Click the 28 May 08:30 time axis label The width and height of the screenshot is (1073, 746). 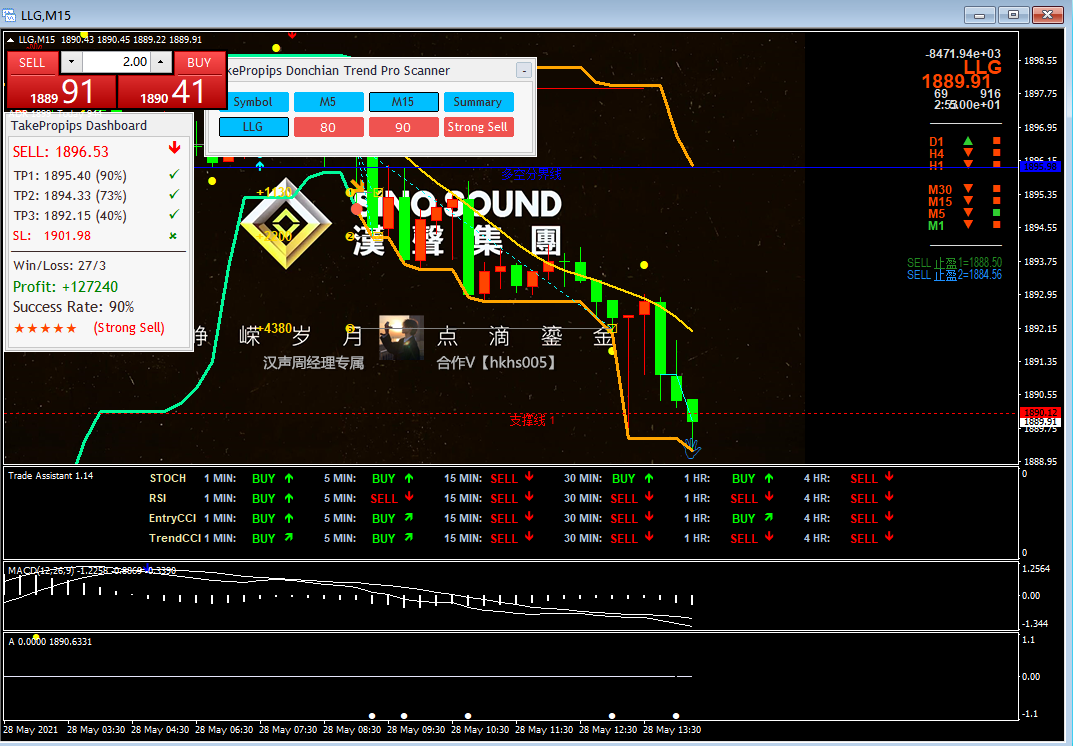[352, 730]
